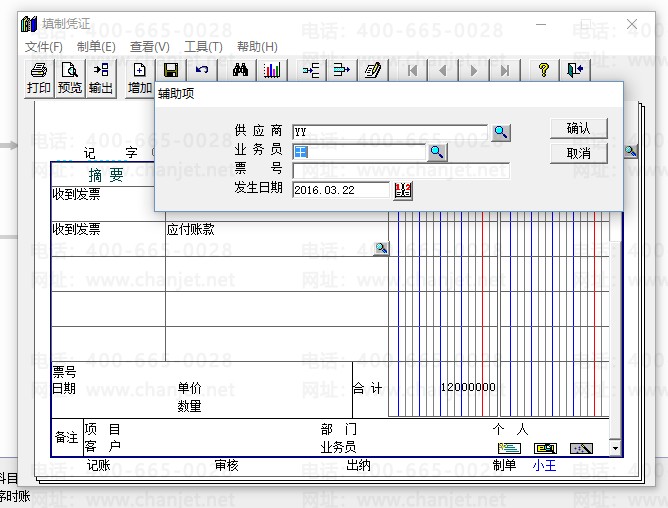Click the 取消 button
The image size is (668, 508).
(x=579, y=153)
